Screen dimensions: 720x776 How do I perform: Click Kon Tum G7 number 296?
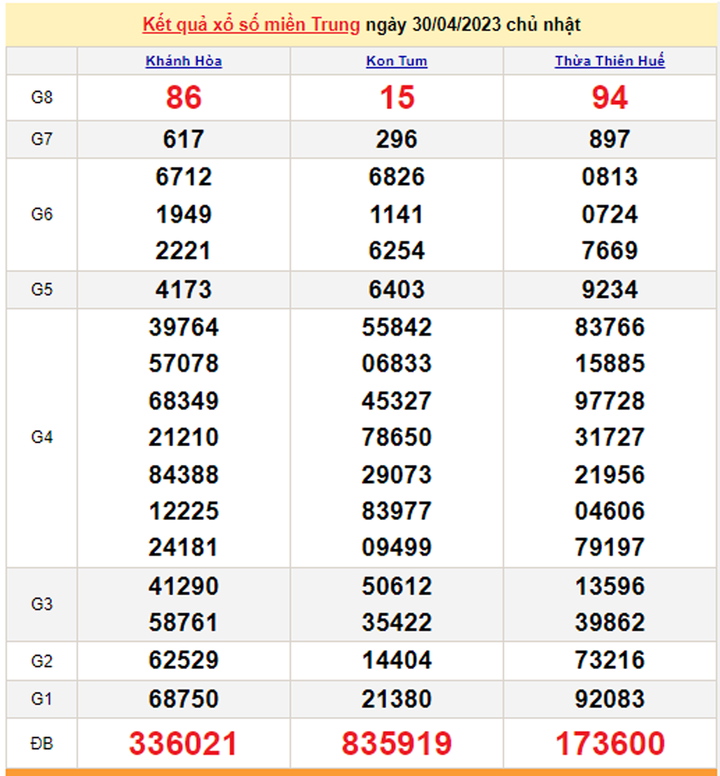397,139
